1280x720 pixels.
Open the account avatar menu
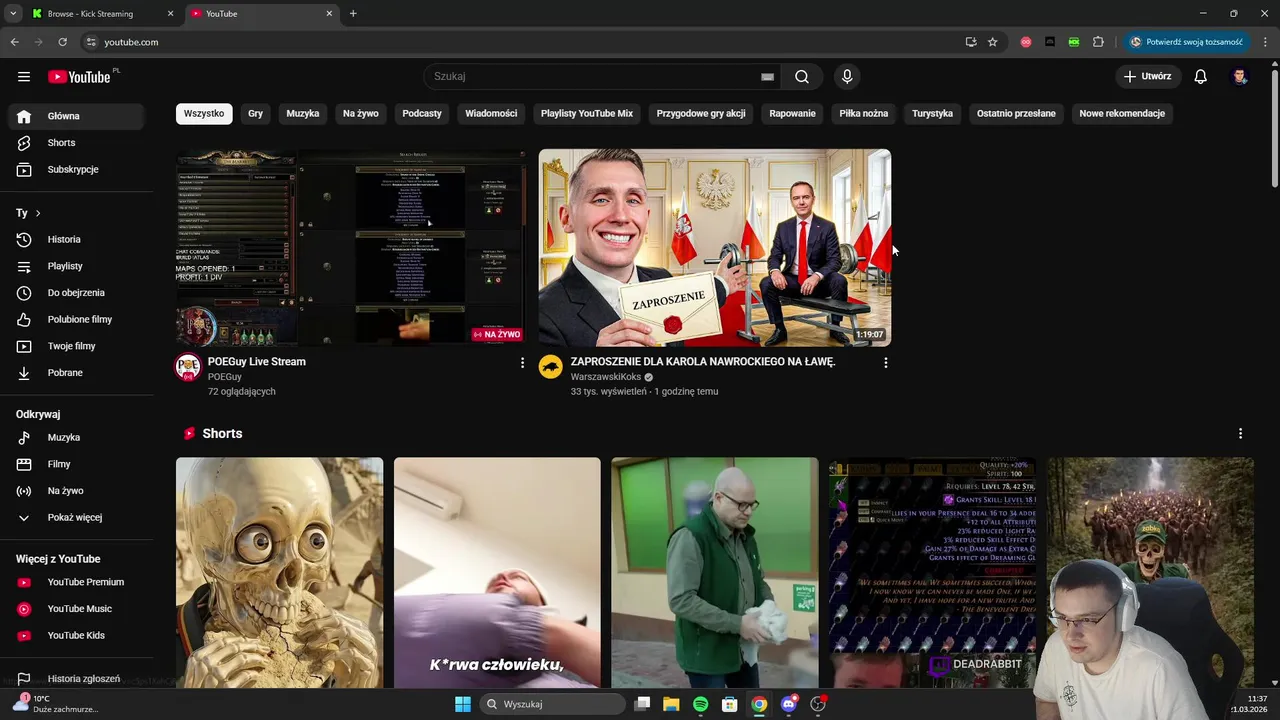[x=1240, y=77]
